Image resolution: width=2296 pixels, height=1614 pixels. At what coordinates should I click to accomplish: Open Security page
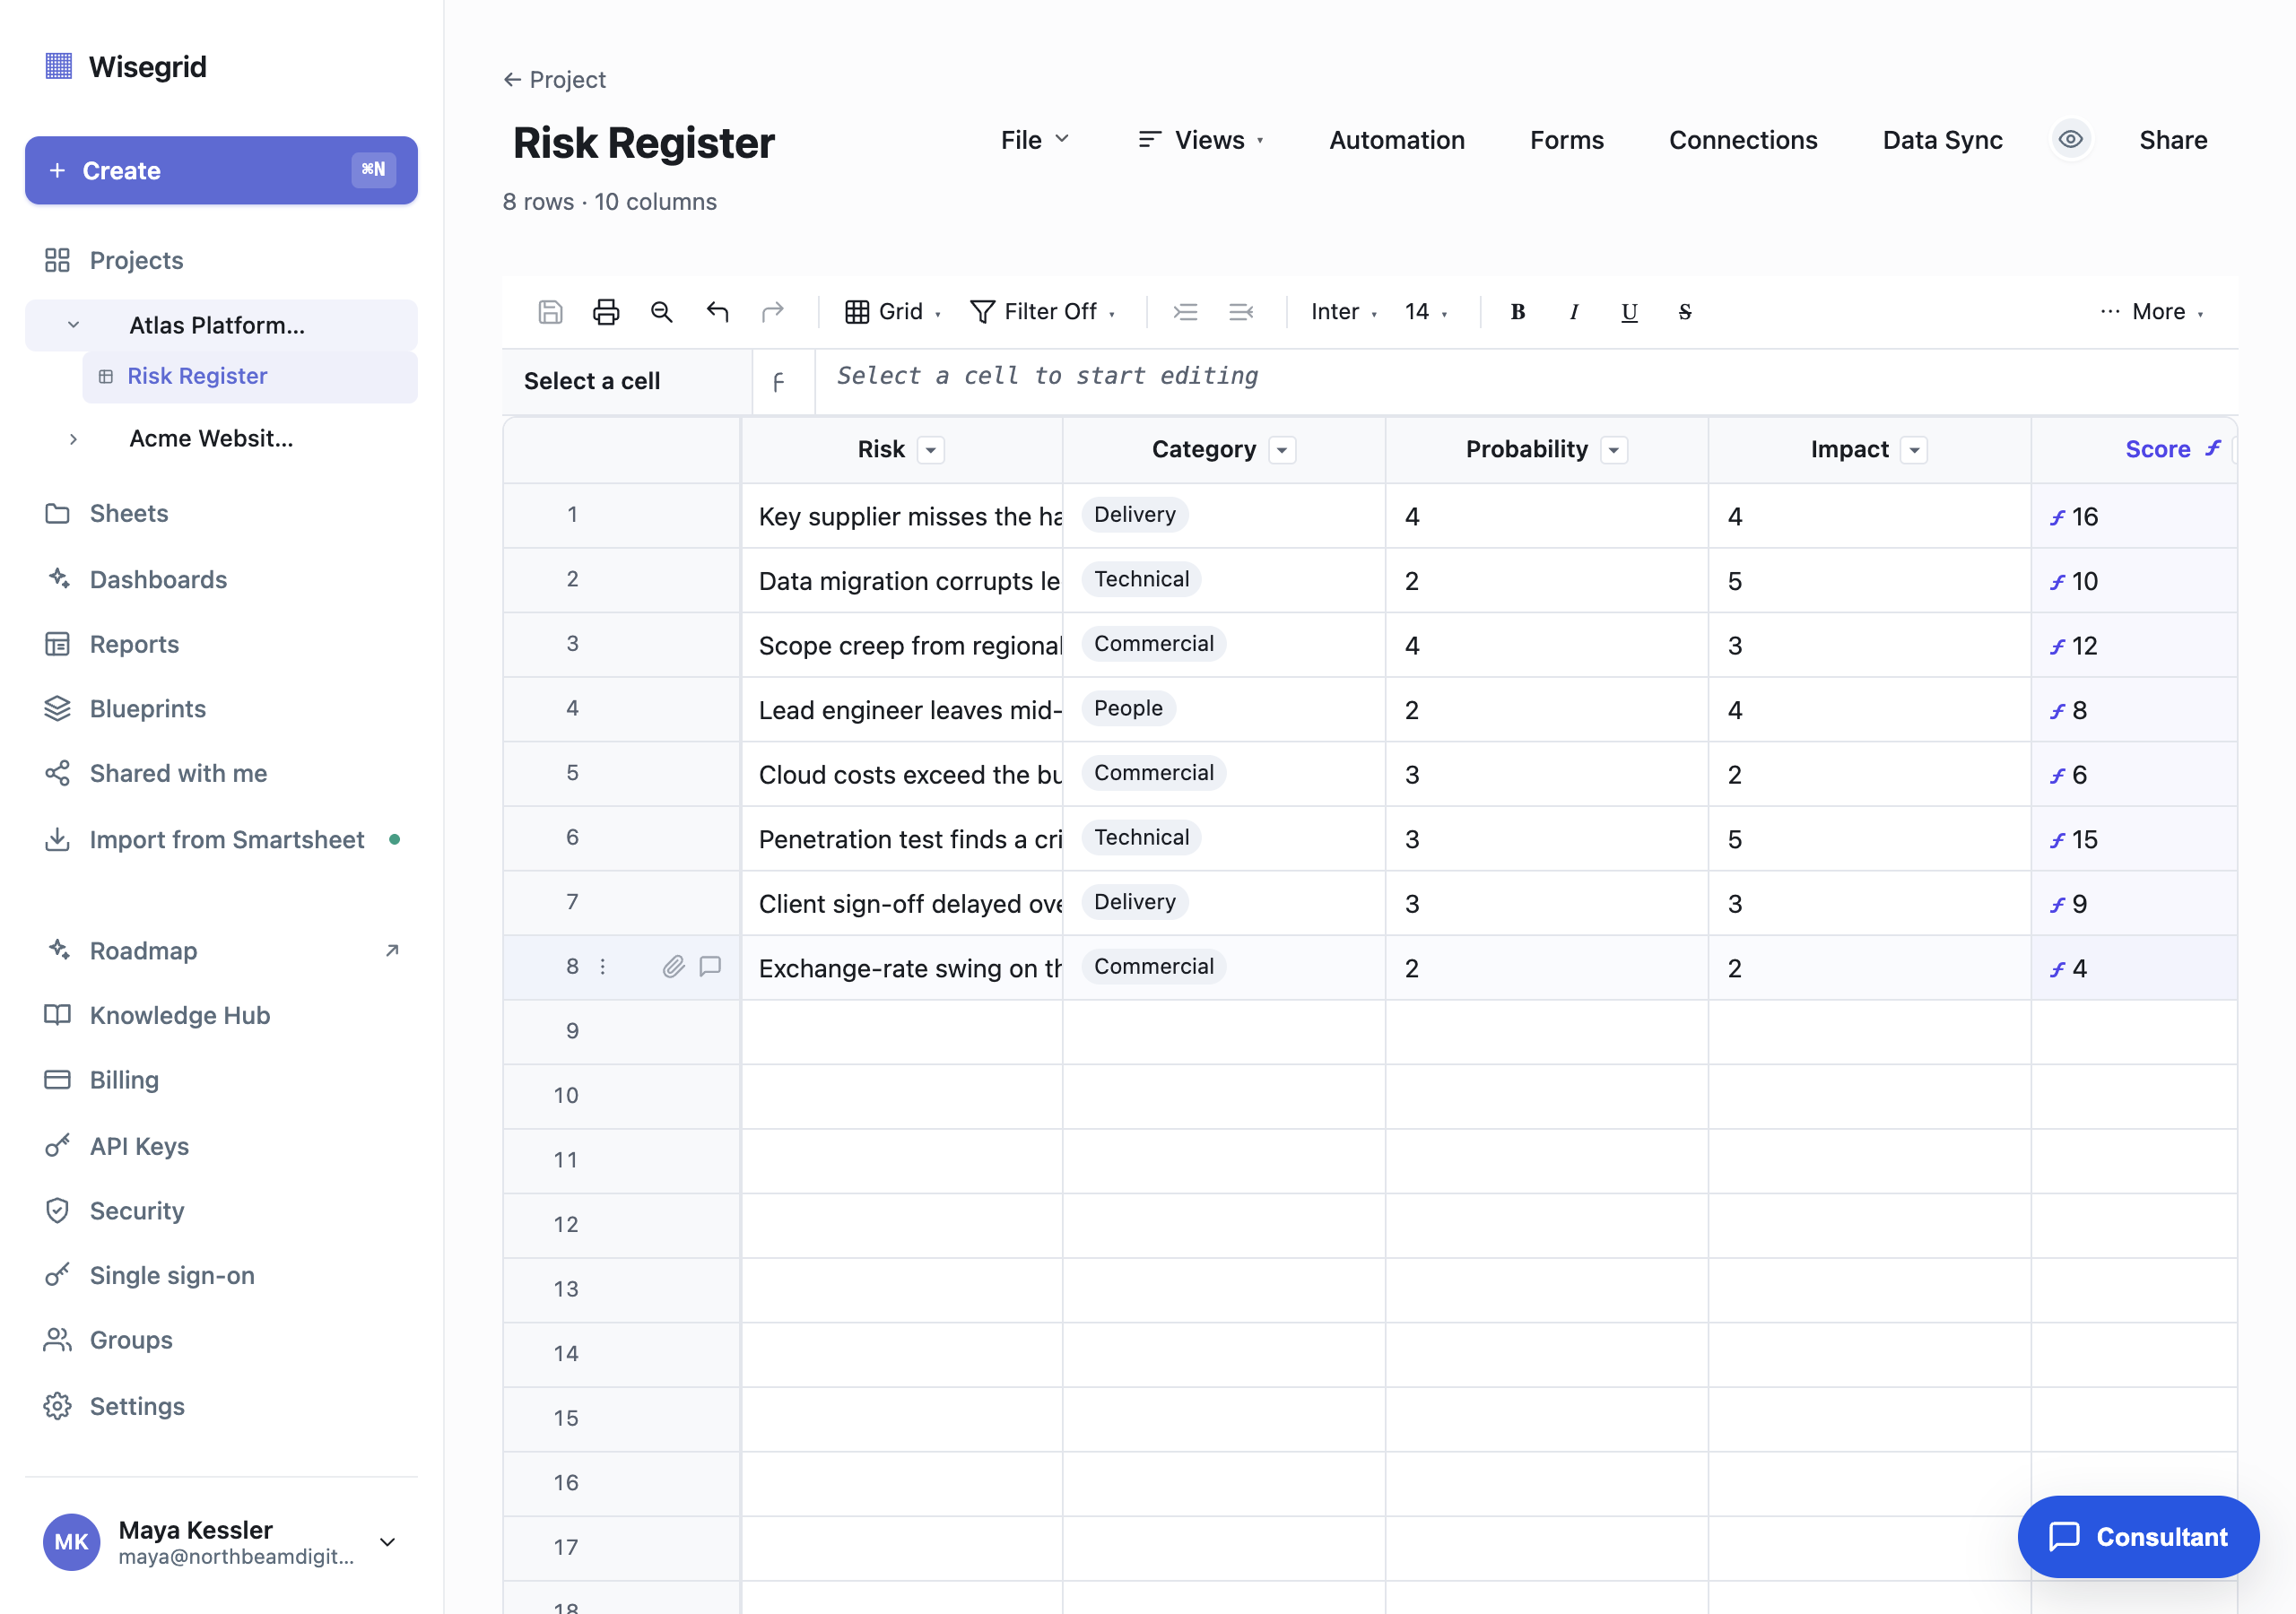[x=222, y=1211]
